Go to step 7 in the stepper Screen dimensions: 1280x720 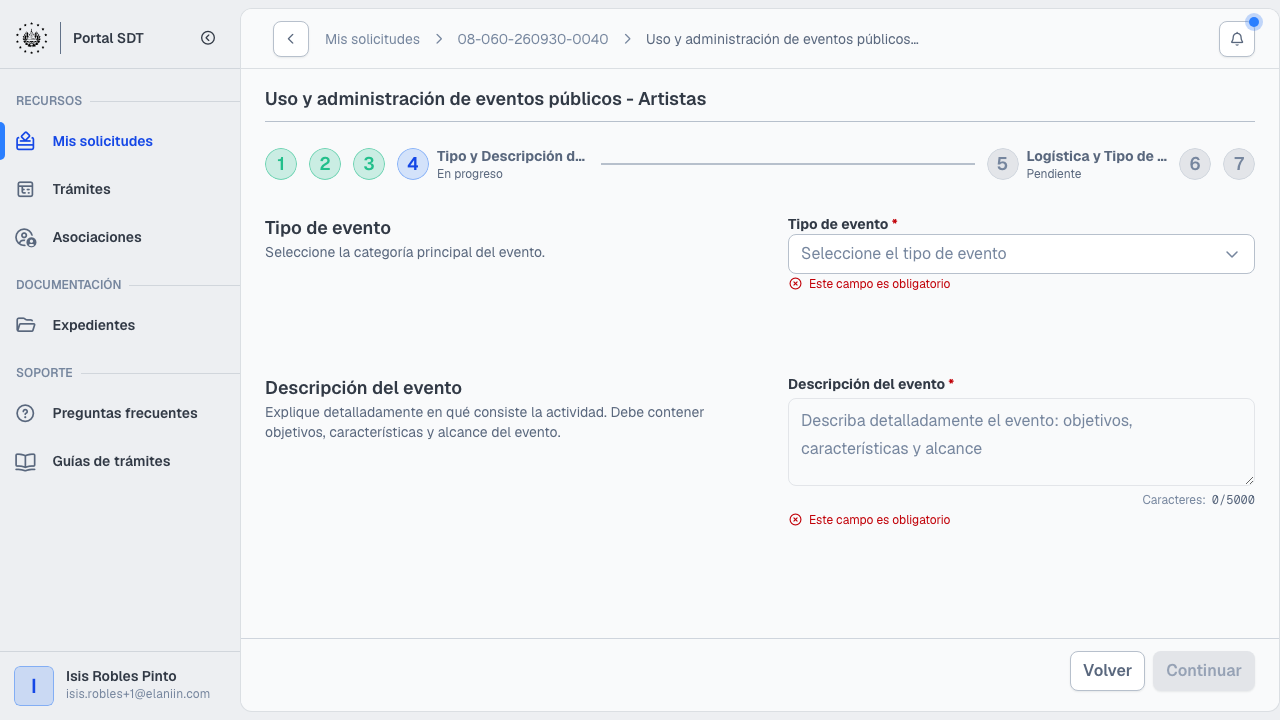1239,164
